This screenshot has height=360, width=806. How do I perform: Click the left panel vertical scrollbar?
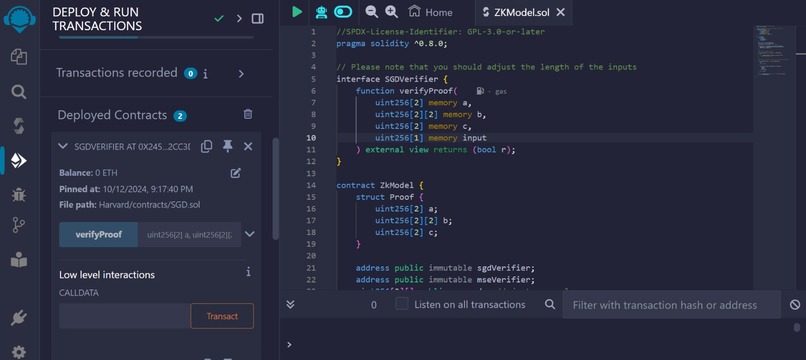click(x=276, y=189)
